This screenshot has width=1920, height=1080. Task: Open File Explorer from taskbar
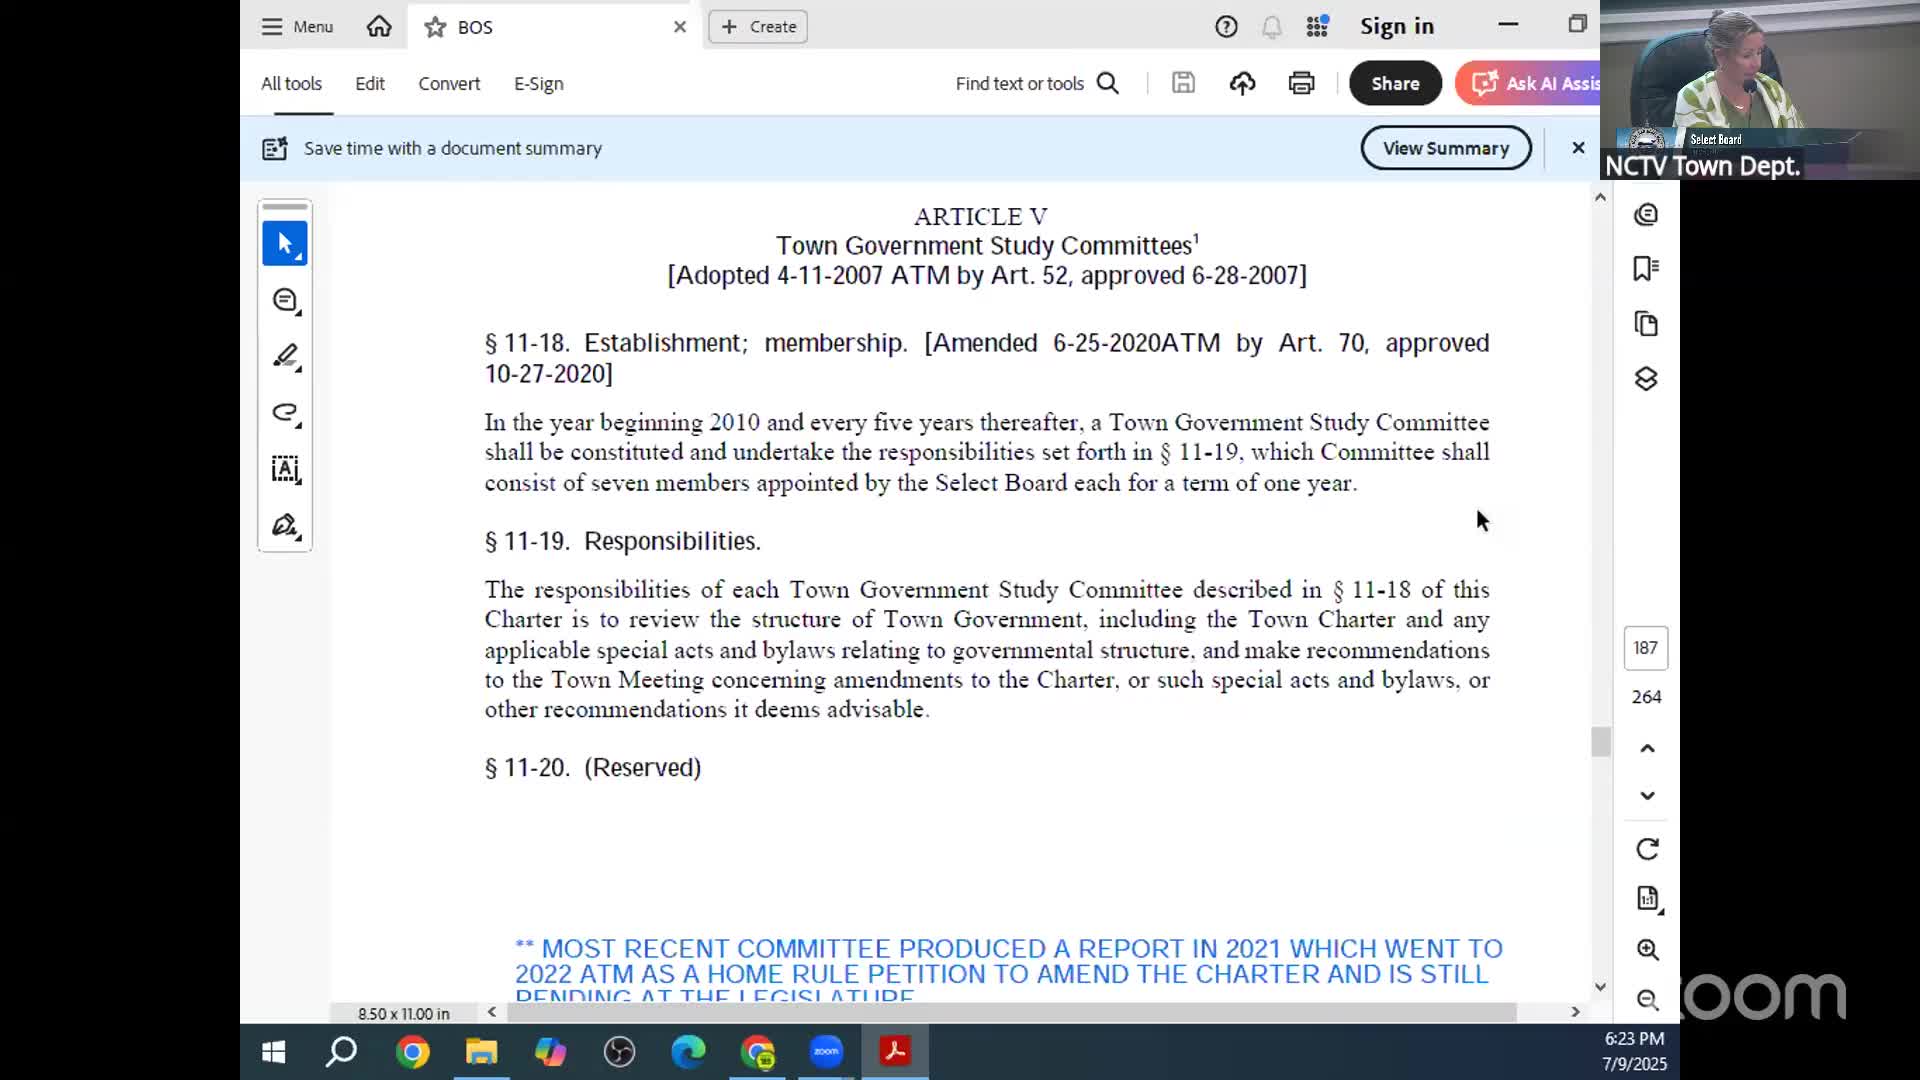pos(481,1052)
